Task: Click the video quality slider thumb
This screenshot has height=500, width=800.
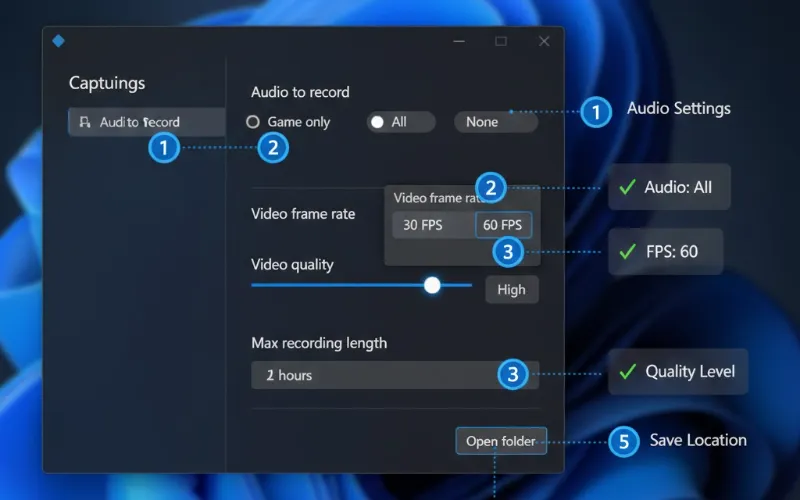Action: point(432,285)
